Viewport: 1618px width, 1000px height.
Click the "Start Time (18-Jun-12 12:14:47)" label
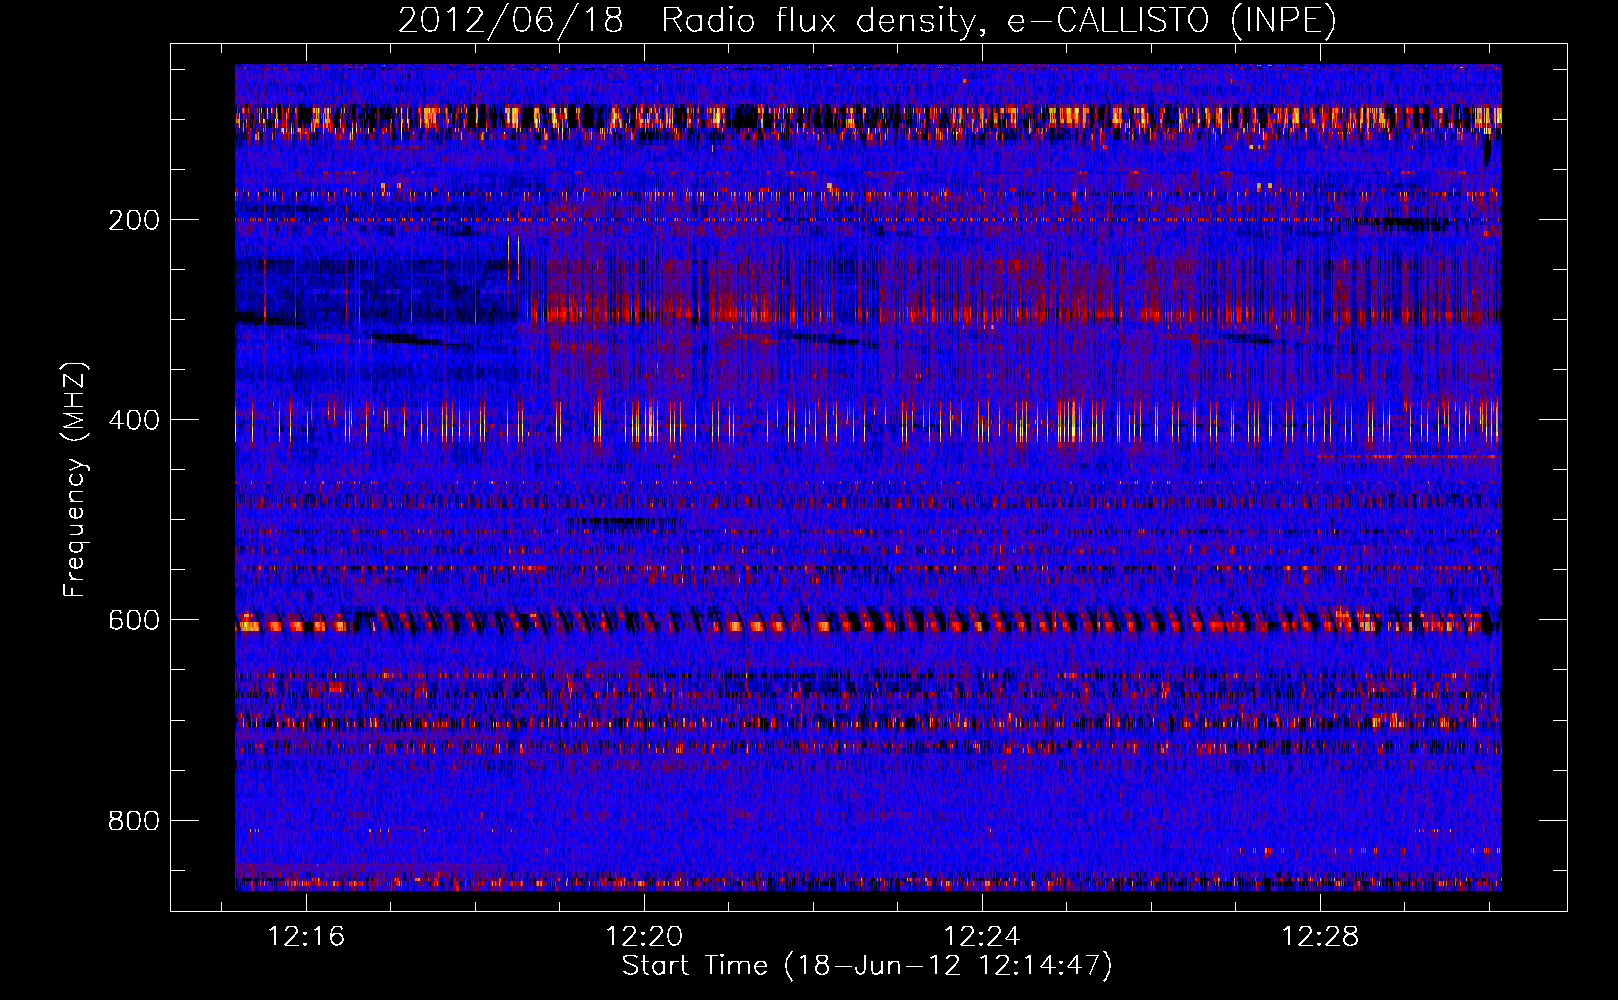(x=867, y=966)
